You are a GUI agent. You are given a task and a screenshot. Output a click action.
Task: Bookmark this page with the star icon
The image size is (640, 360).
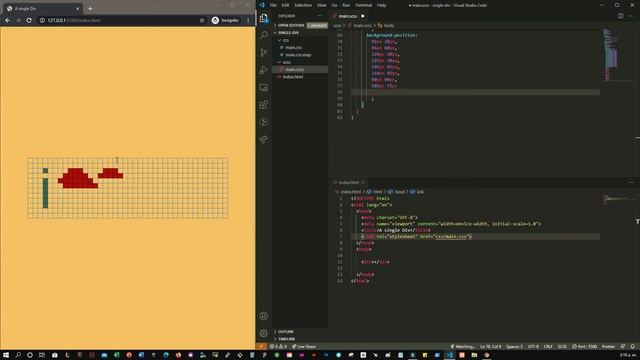click(x=202, y=20)
